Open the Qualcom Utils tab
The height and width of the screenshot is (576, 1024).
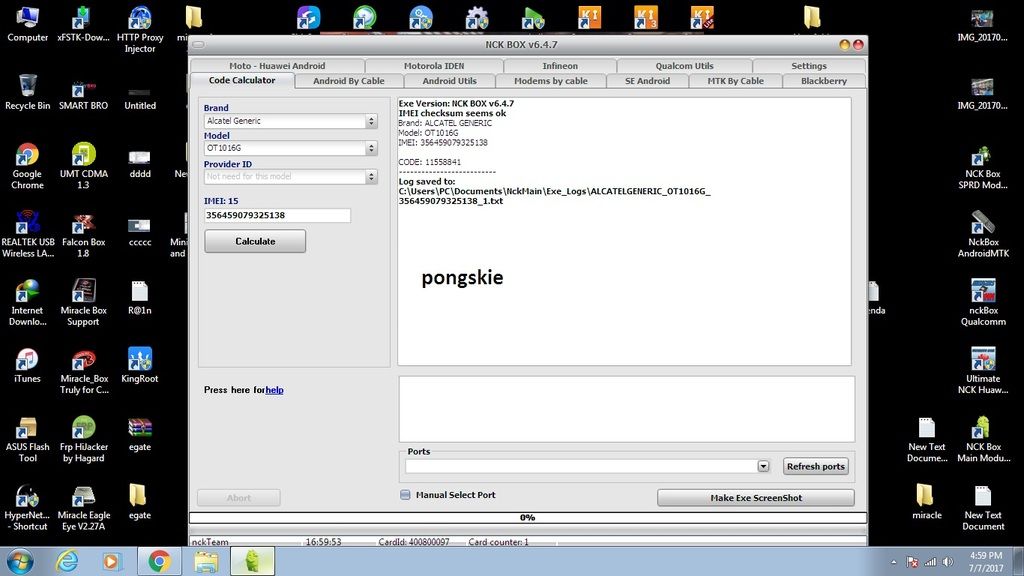[x=684, y=66]
